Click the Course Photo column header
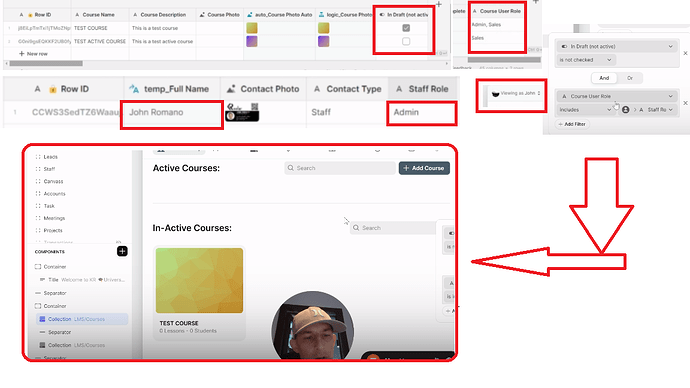Image resolution: width=690 pixels, height=388 pixels. click(220, 15)
